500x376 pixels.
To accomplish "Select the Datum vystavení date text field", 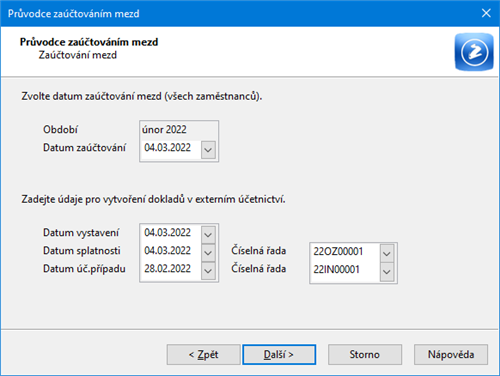I will (171, 233).
